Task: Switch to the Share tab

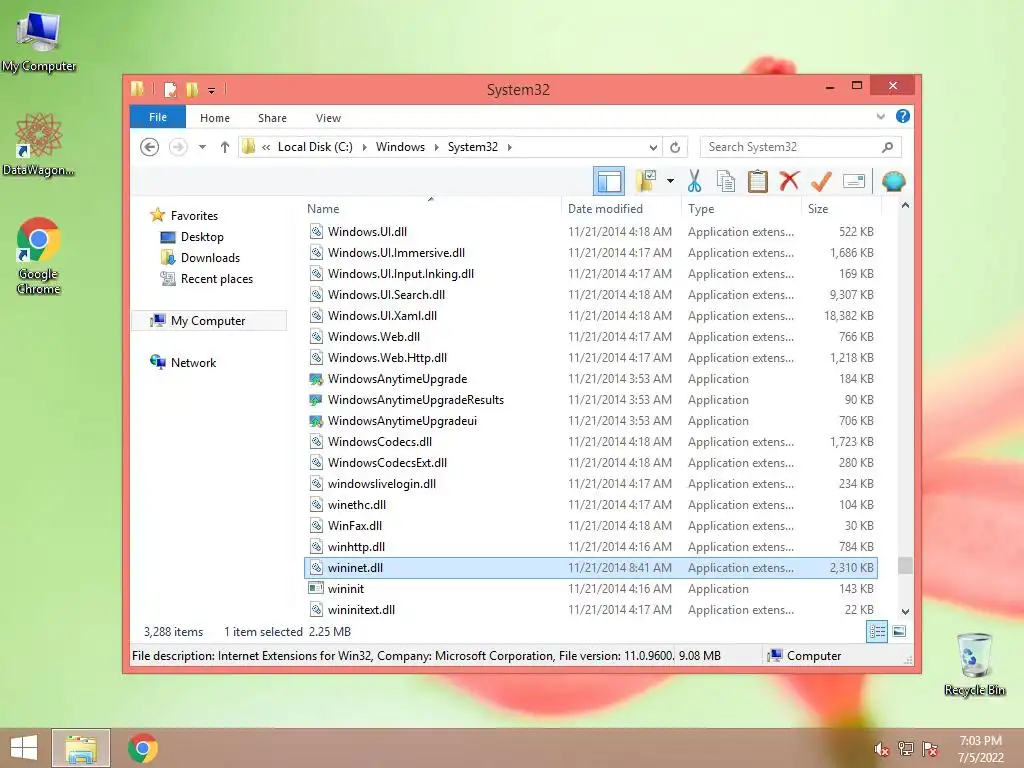Action: (x=272, y=118)
